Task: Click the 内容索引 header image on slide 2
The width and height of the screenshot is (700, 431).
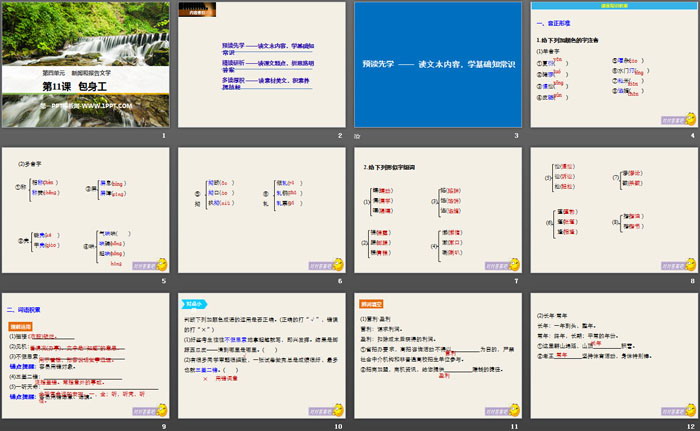Action: (196, 10)
